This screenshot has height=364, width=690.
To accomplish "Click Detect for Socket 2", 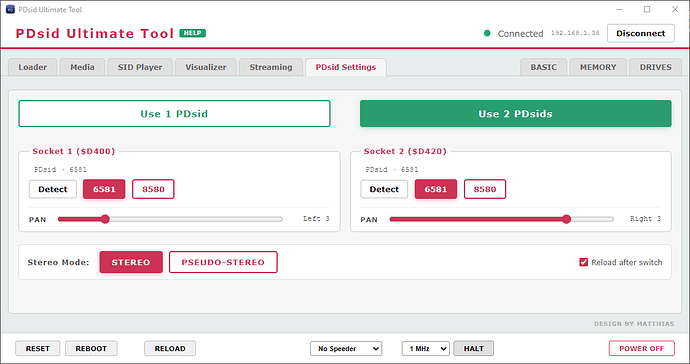I will 384,189.
